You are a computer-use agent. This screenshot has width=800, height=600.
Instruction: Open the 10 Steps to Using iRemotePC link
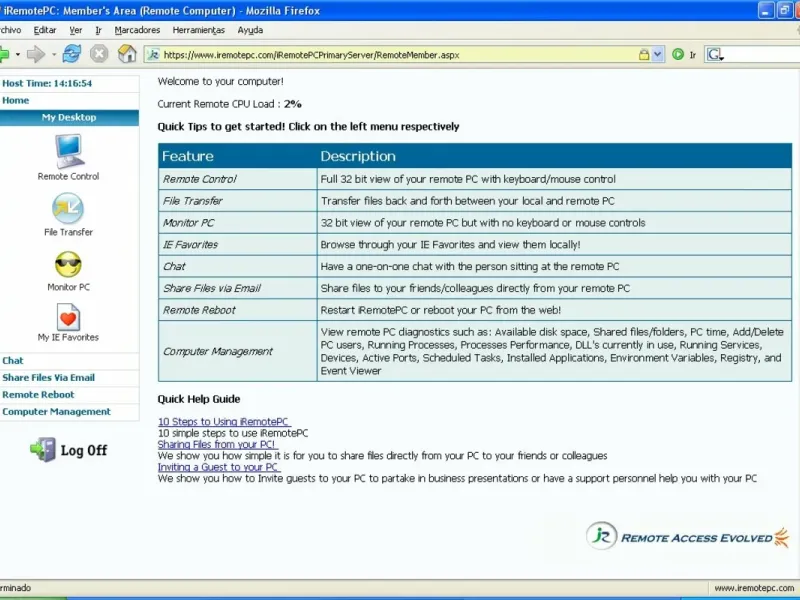223,421
